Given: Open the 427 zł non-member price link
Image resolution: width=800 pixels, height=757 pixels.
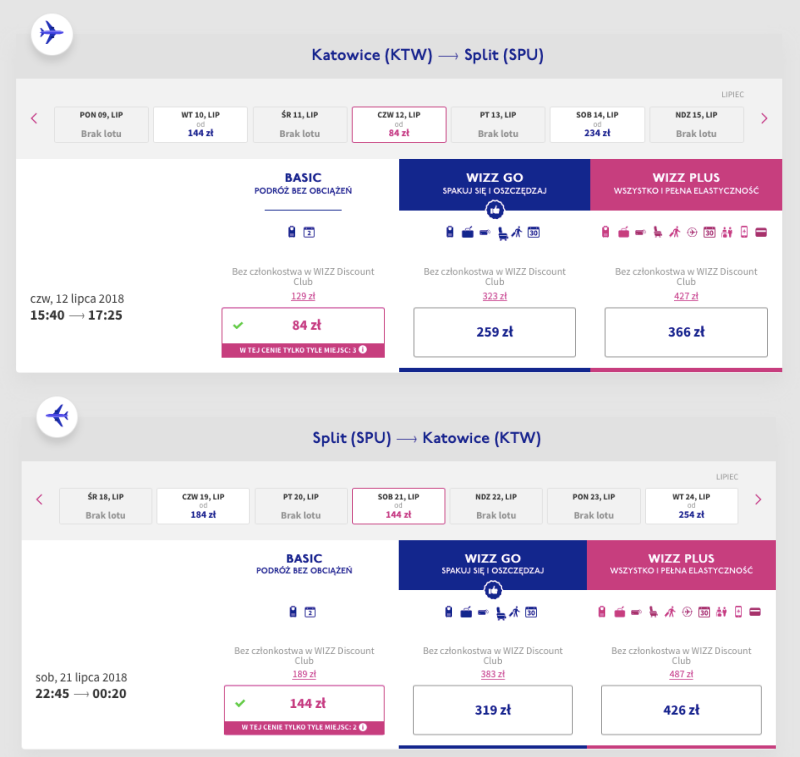Looking at the screenshot, I should click(x=686, y=296).
